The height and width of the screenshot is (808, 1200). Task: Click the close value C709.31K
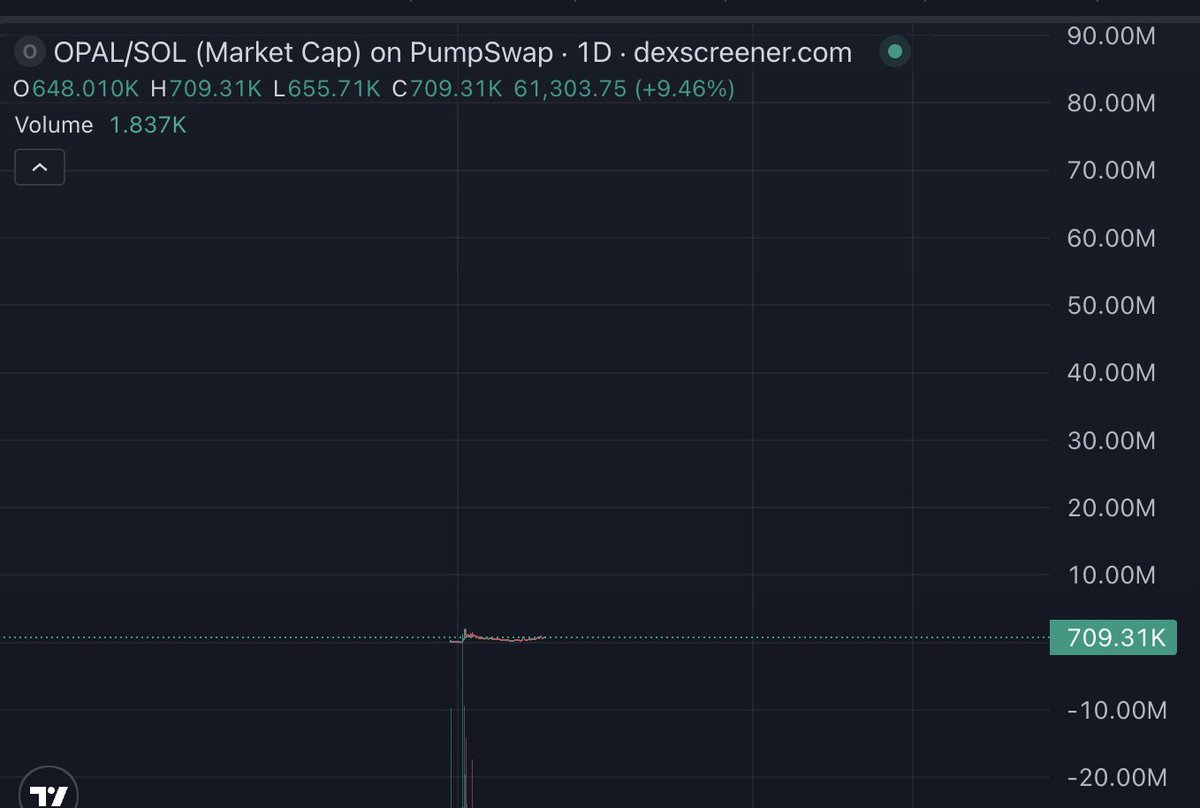pyautogui.click(x=447, y=89)
